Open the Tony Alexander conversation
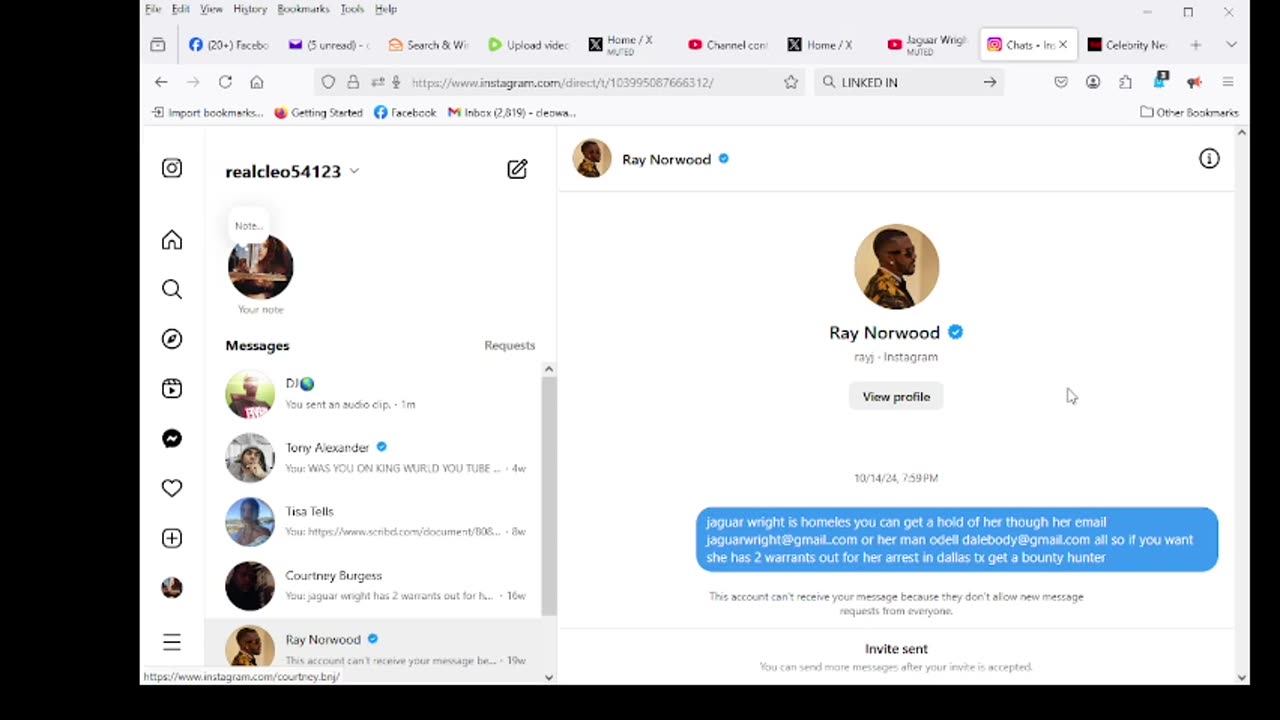The width and height of the screenshot is (1280, 720). [x=372, y=458]
